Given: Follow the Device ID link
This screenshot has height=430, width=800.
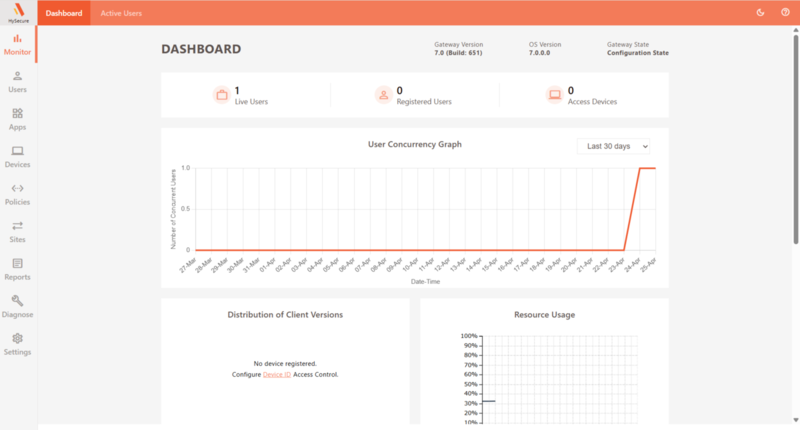Looking at the screenshot, I should click(277, 374).
